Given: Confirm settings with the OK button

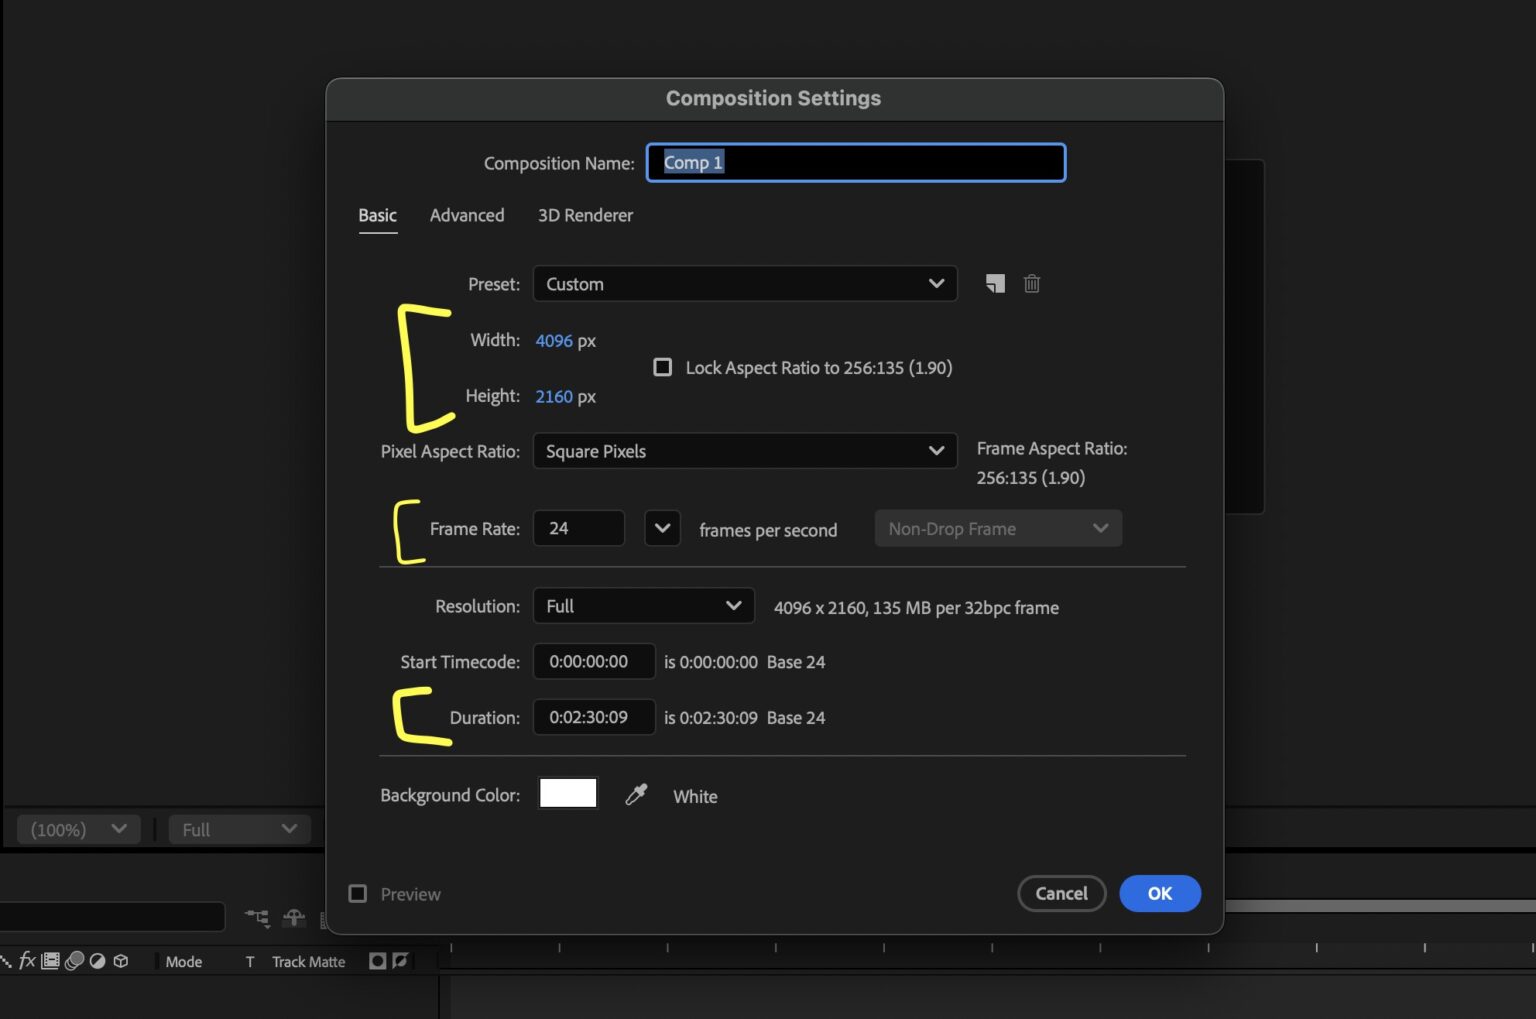Looking at the screenshot, I should click(1160, 893).
